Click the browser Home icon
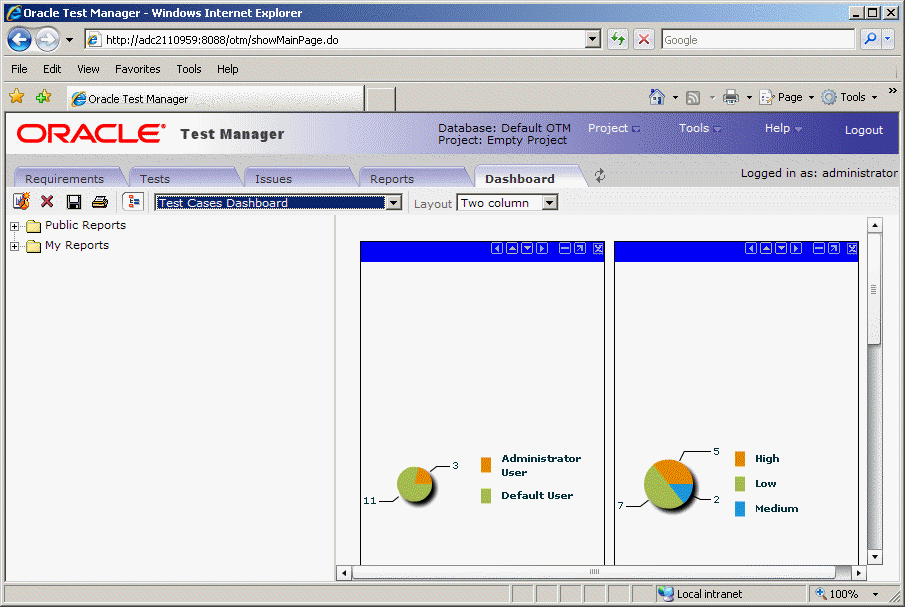 [657, 97]
